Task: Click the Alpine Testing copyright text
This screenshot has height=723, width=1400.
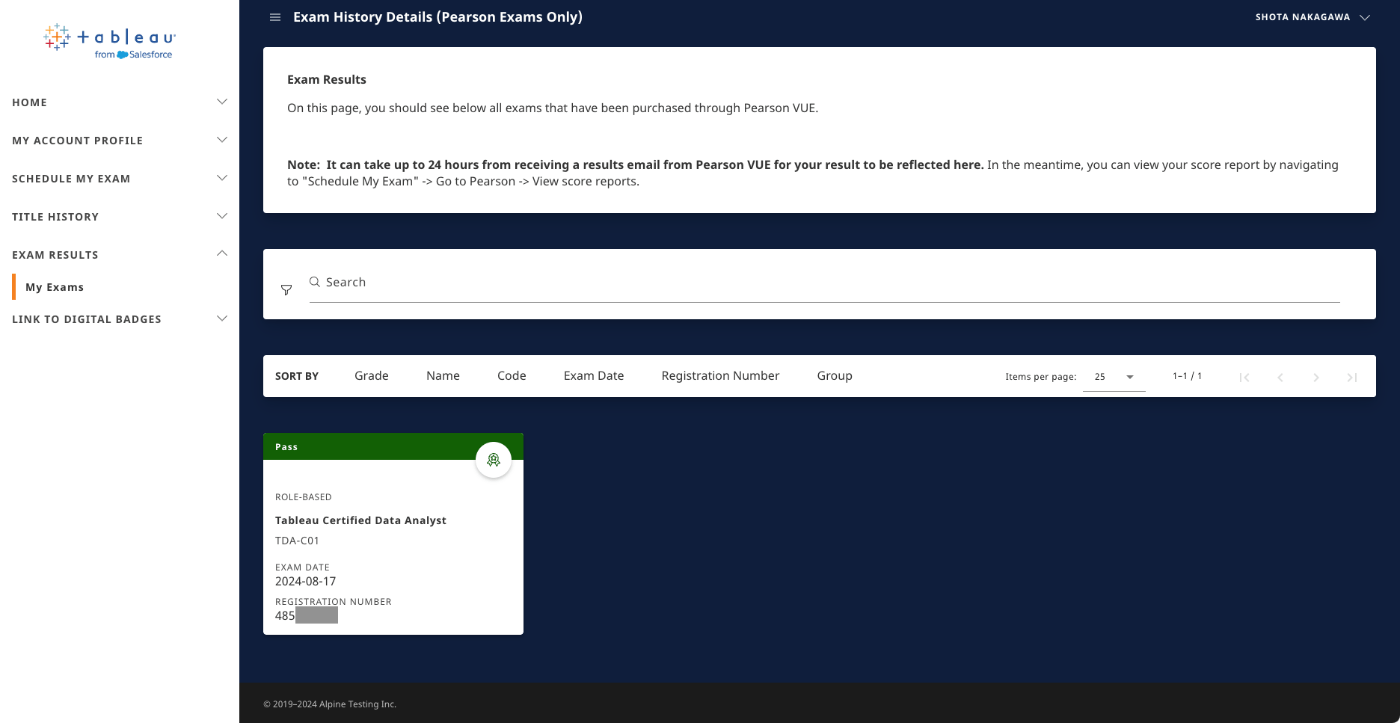Action: click(x=330, y=704)
